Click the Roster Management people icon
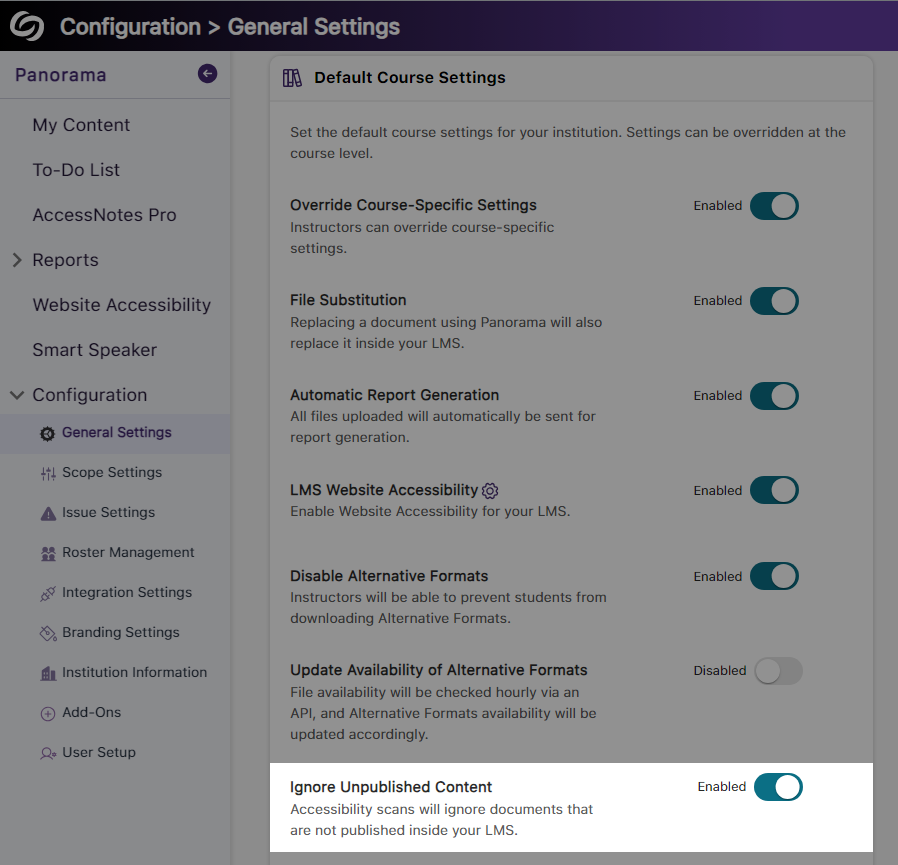The width and height of the screenshot is (898, 865). click(47, 553)
